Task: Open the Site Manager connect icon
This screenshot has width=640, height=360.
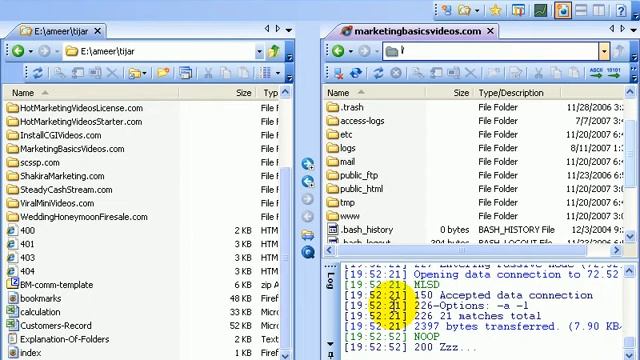Action: click(447, 10)
